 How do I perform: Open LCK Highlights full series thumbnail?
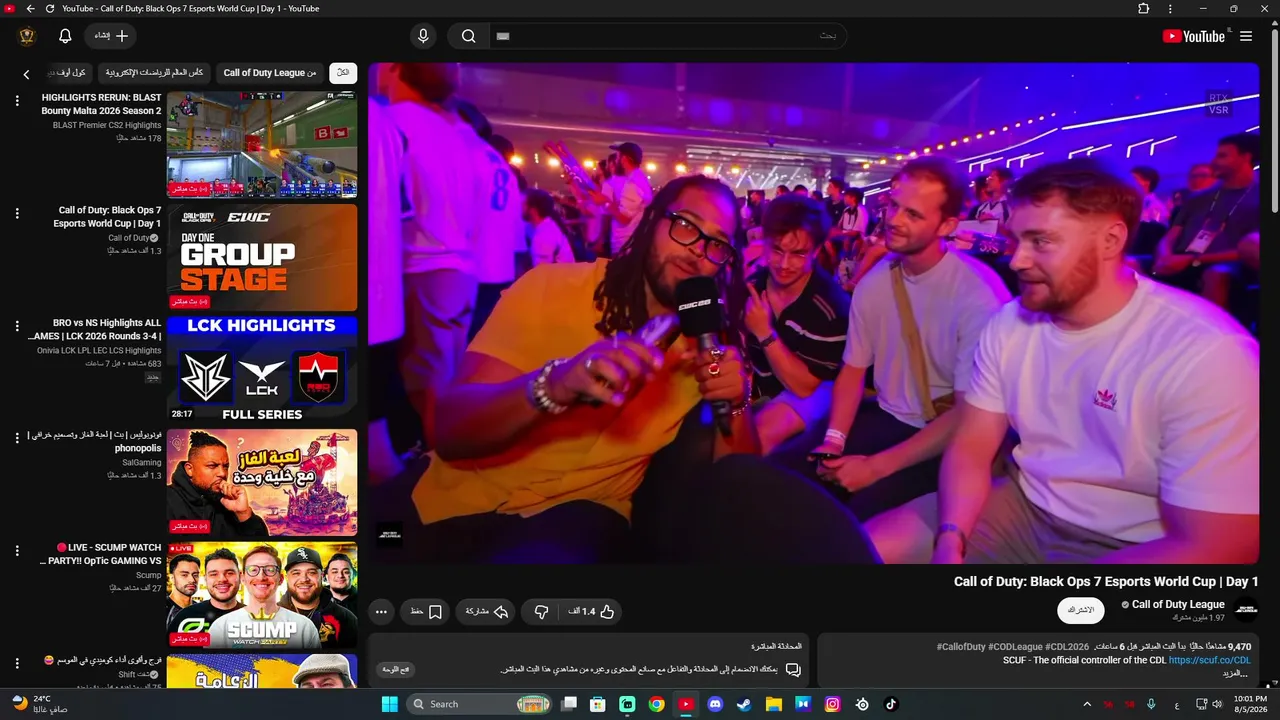(262, 370)
